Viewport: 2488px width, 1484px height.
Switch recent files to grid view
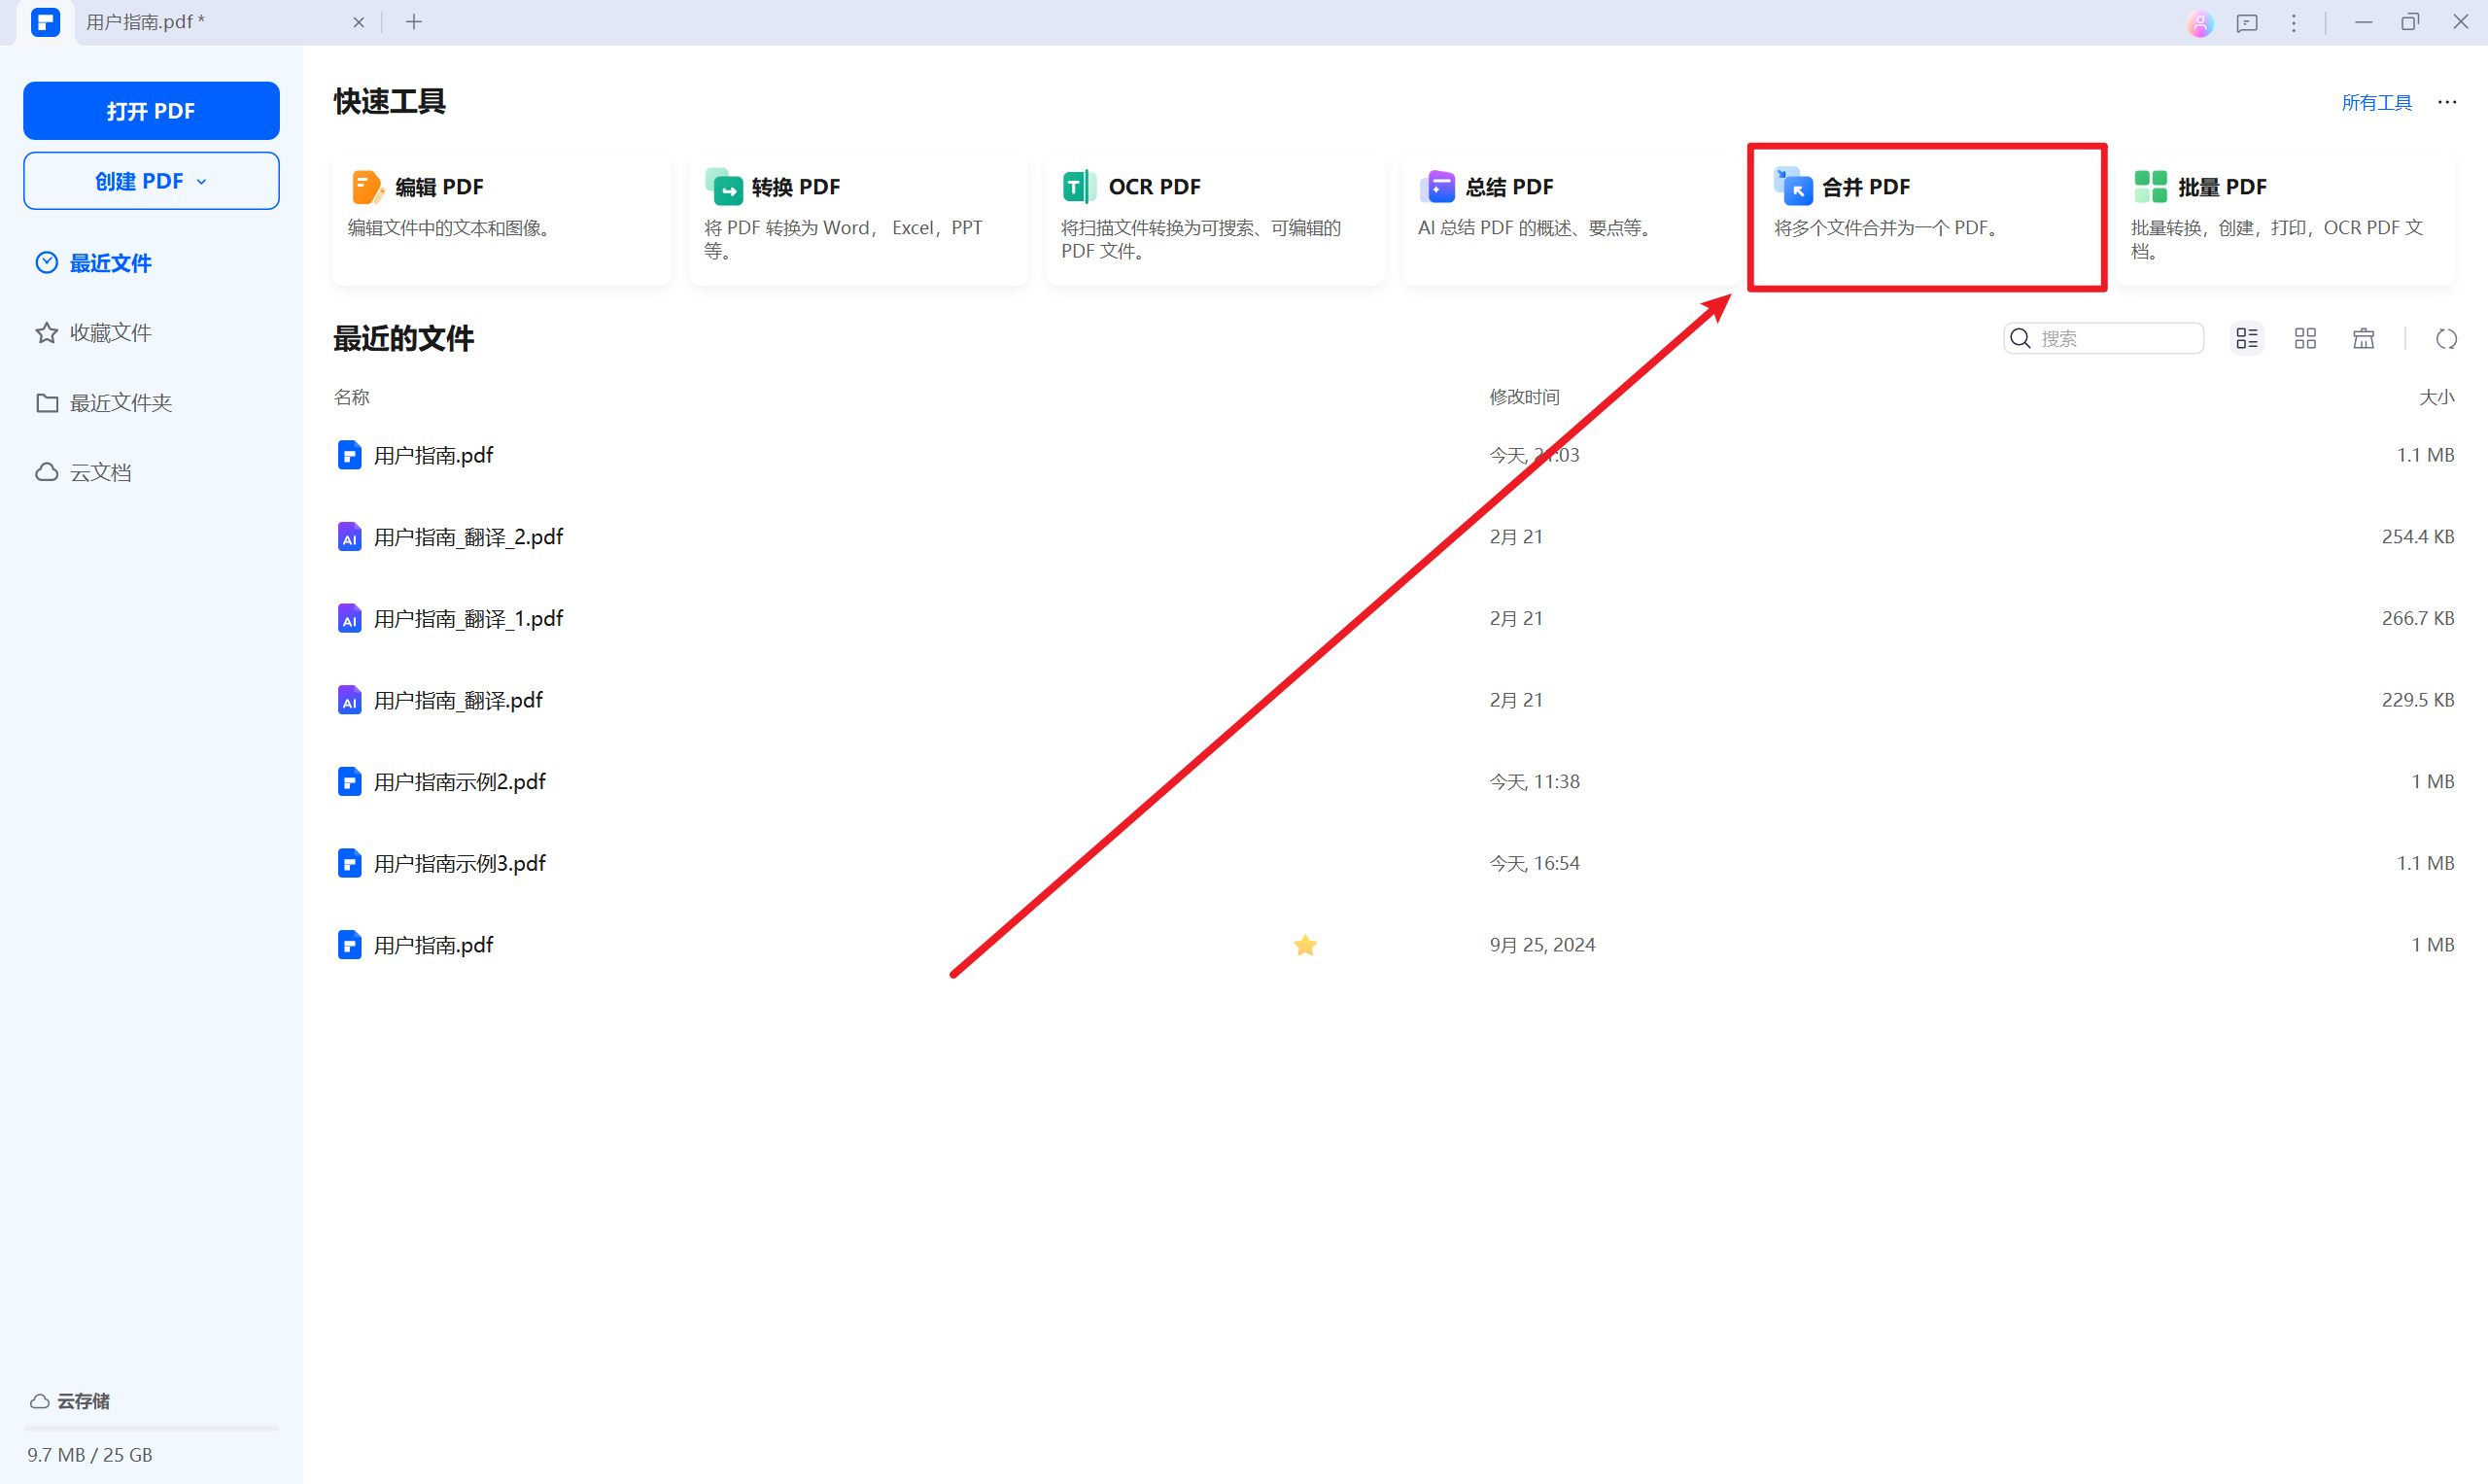point(2305,339)
